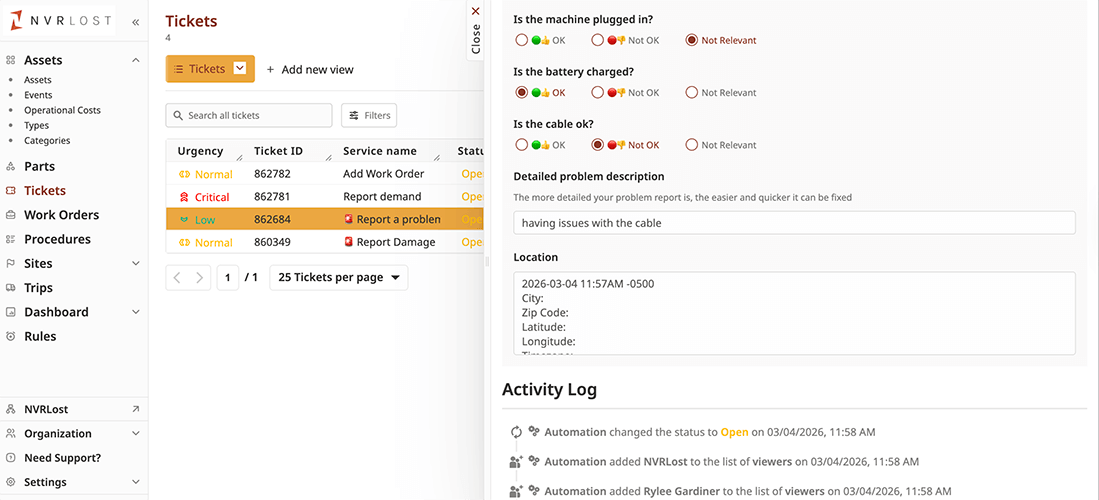
Task: Go to next page arrow in pagination
Action: click(200, 277)
